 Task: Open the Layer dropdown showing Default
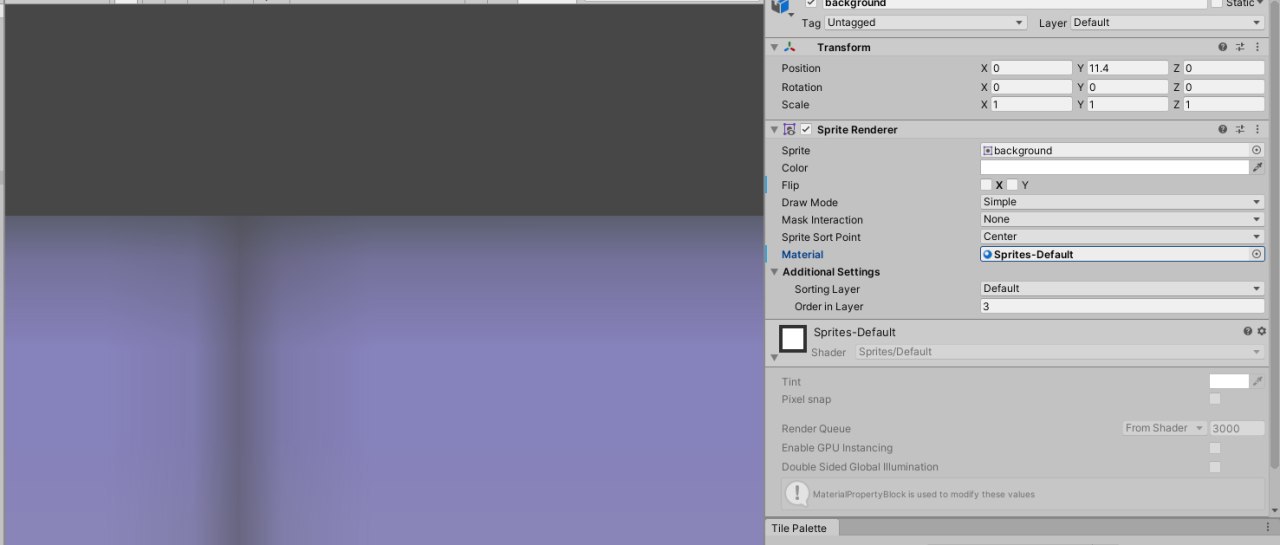point(1168,22)
